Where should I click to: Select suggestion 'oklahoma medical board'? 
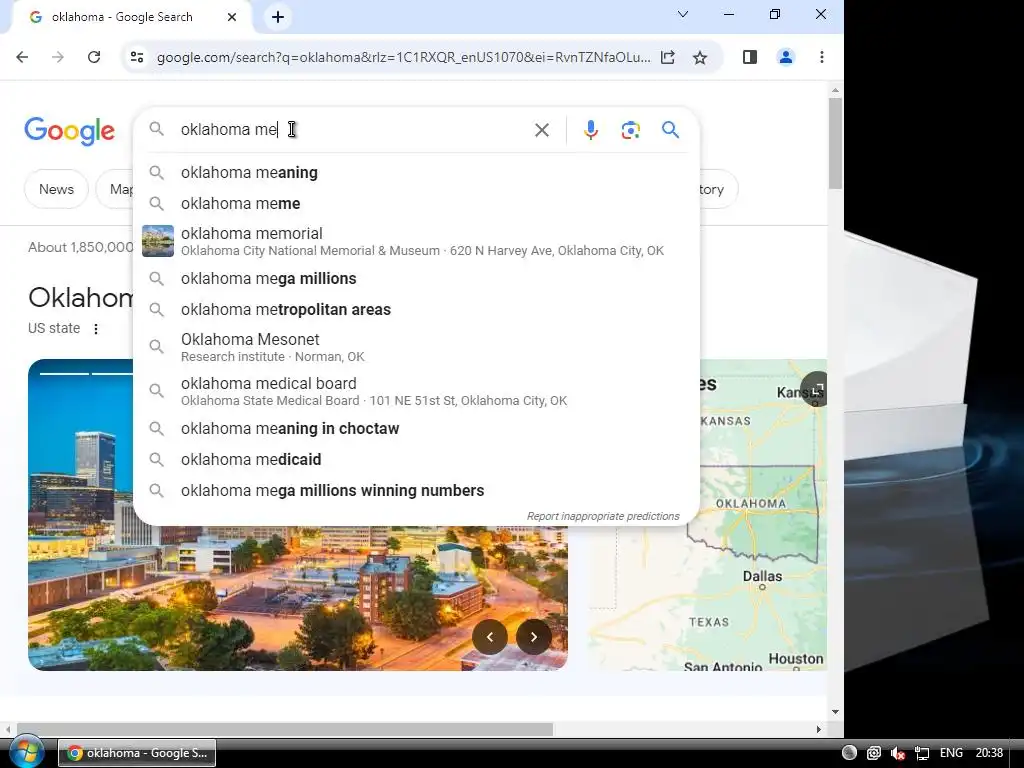click(416, 391)
